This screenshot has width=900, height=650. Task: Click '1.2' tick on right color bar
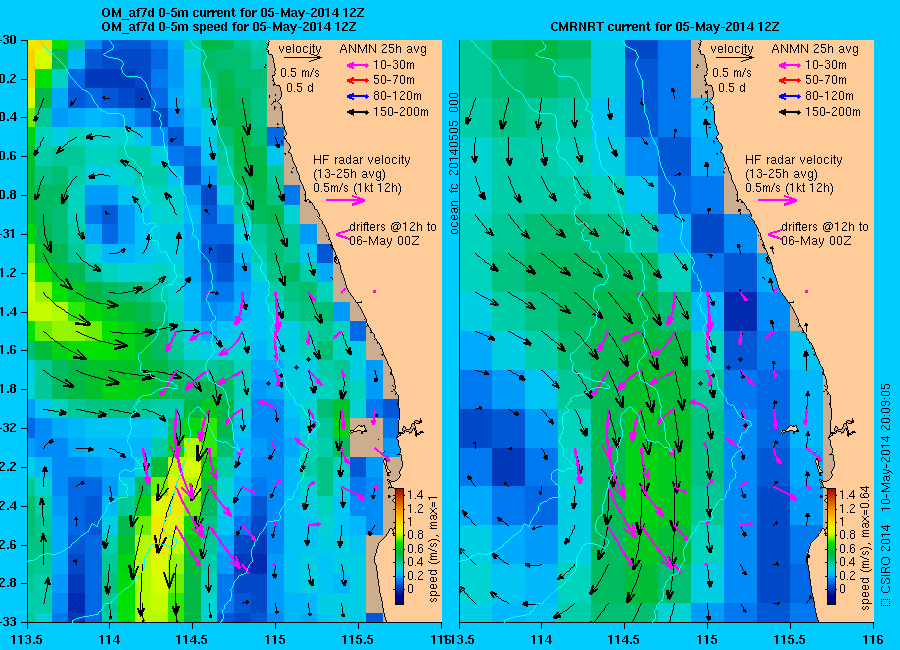click(x=847, y=508)
